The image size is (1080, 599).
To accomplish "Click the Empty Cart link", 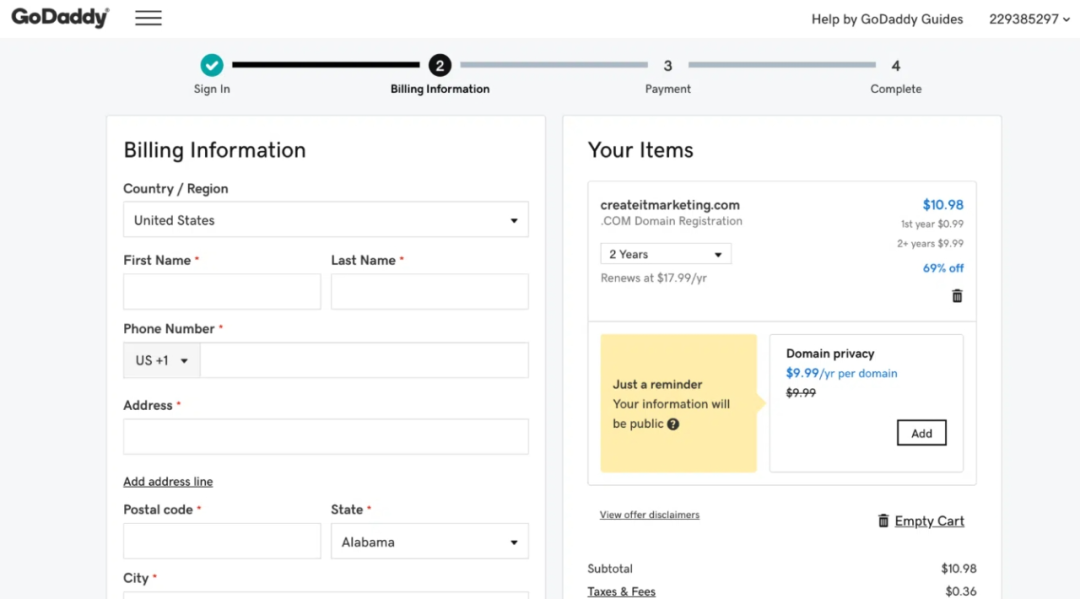I will pyautogui.click(x=929, y=521).
